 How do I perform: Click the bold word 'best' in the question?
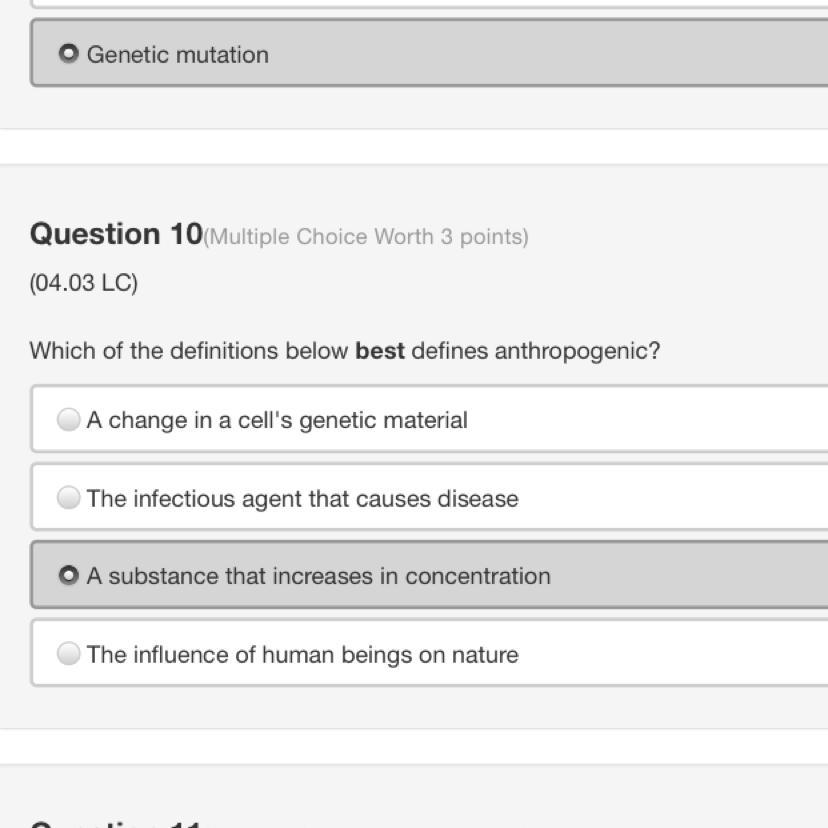pyautogui.click(x=380, y=351)
